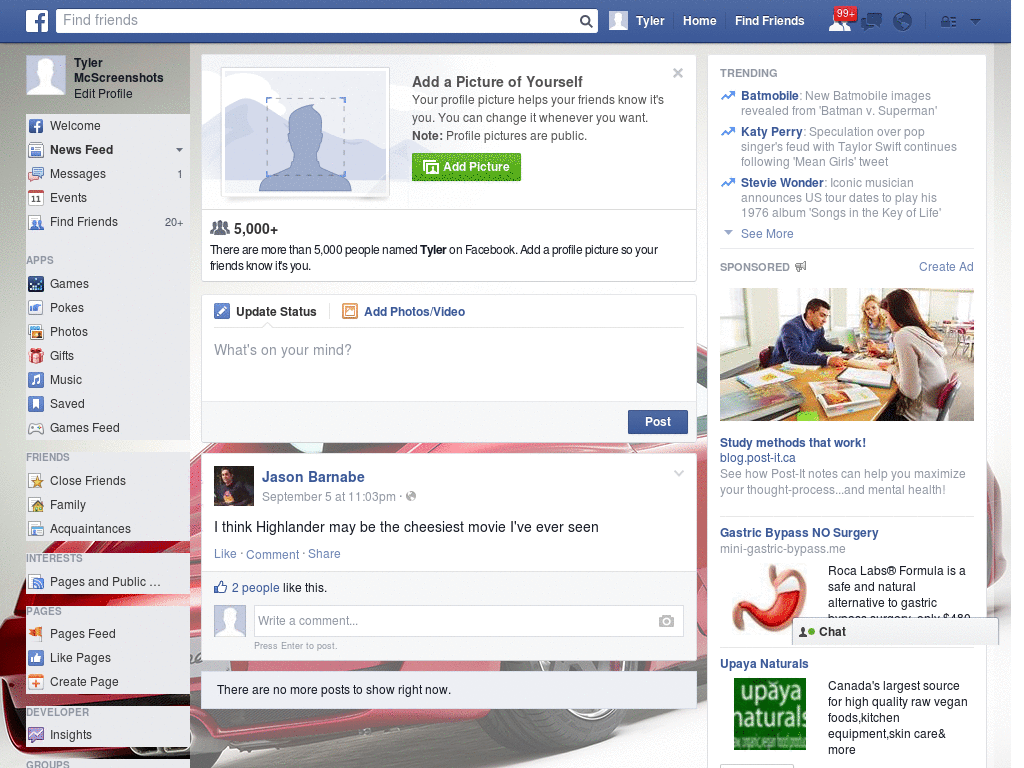The height and width of the screenshot is (768, 1024).
Task: Open Katy Perry trending topic
Action: click(771, 132)
